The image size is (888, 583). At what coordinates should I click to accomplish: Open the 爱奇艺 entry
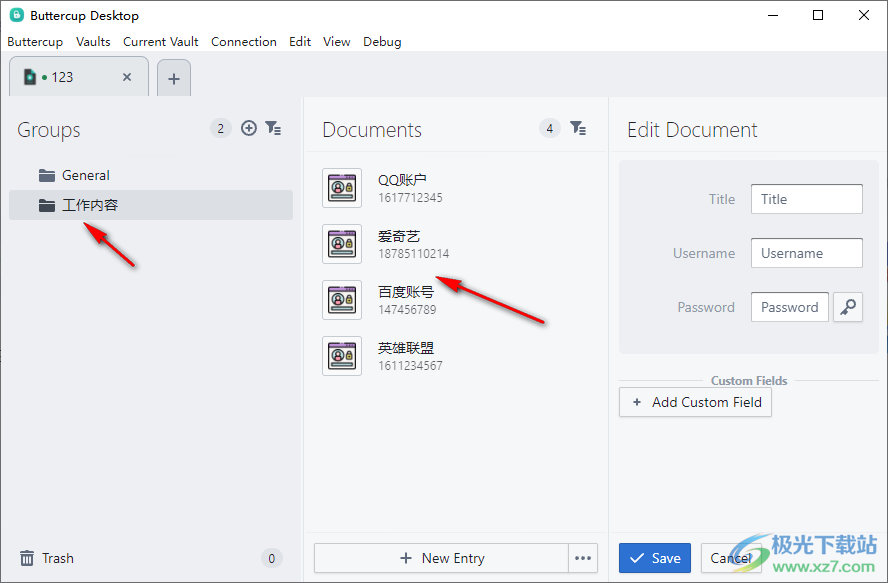tap(456, 244)
